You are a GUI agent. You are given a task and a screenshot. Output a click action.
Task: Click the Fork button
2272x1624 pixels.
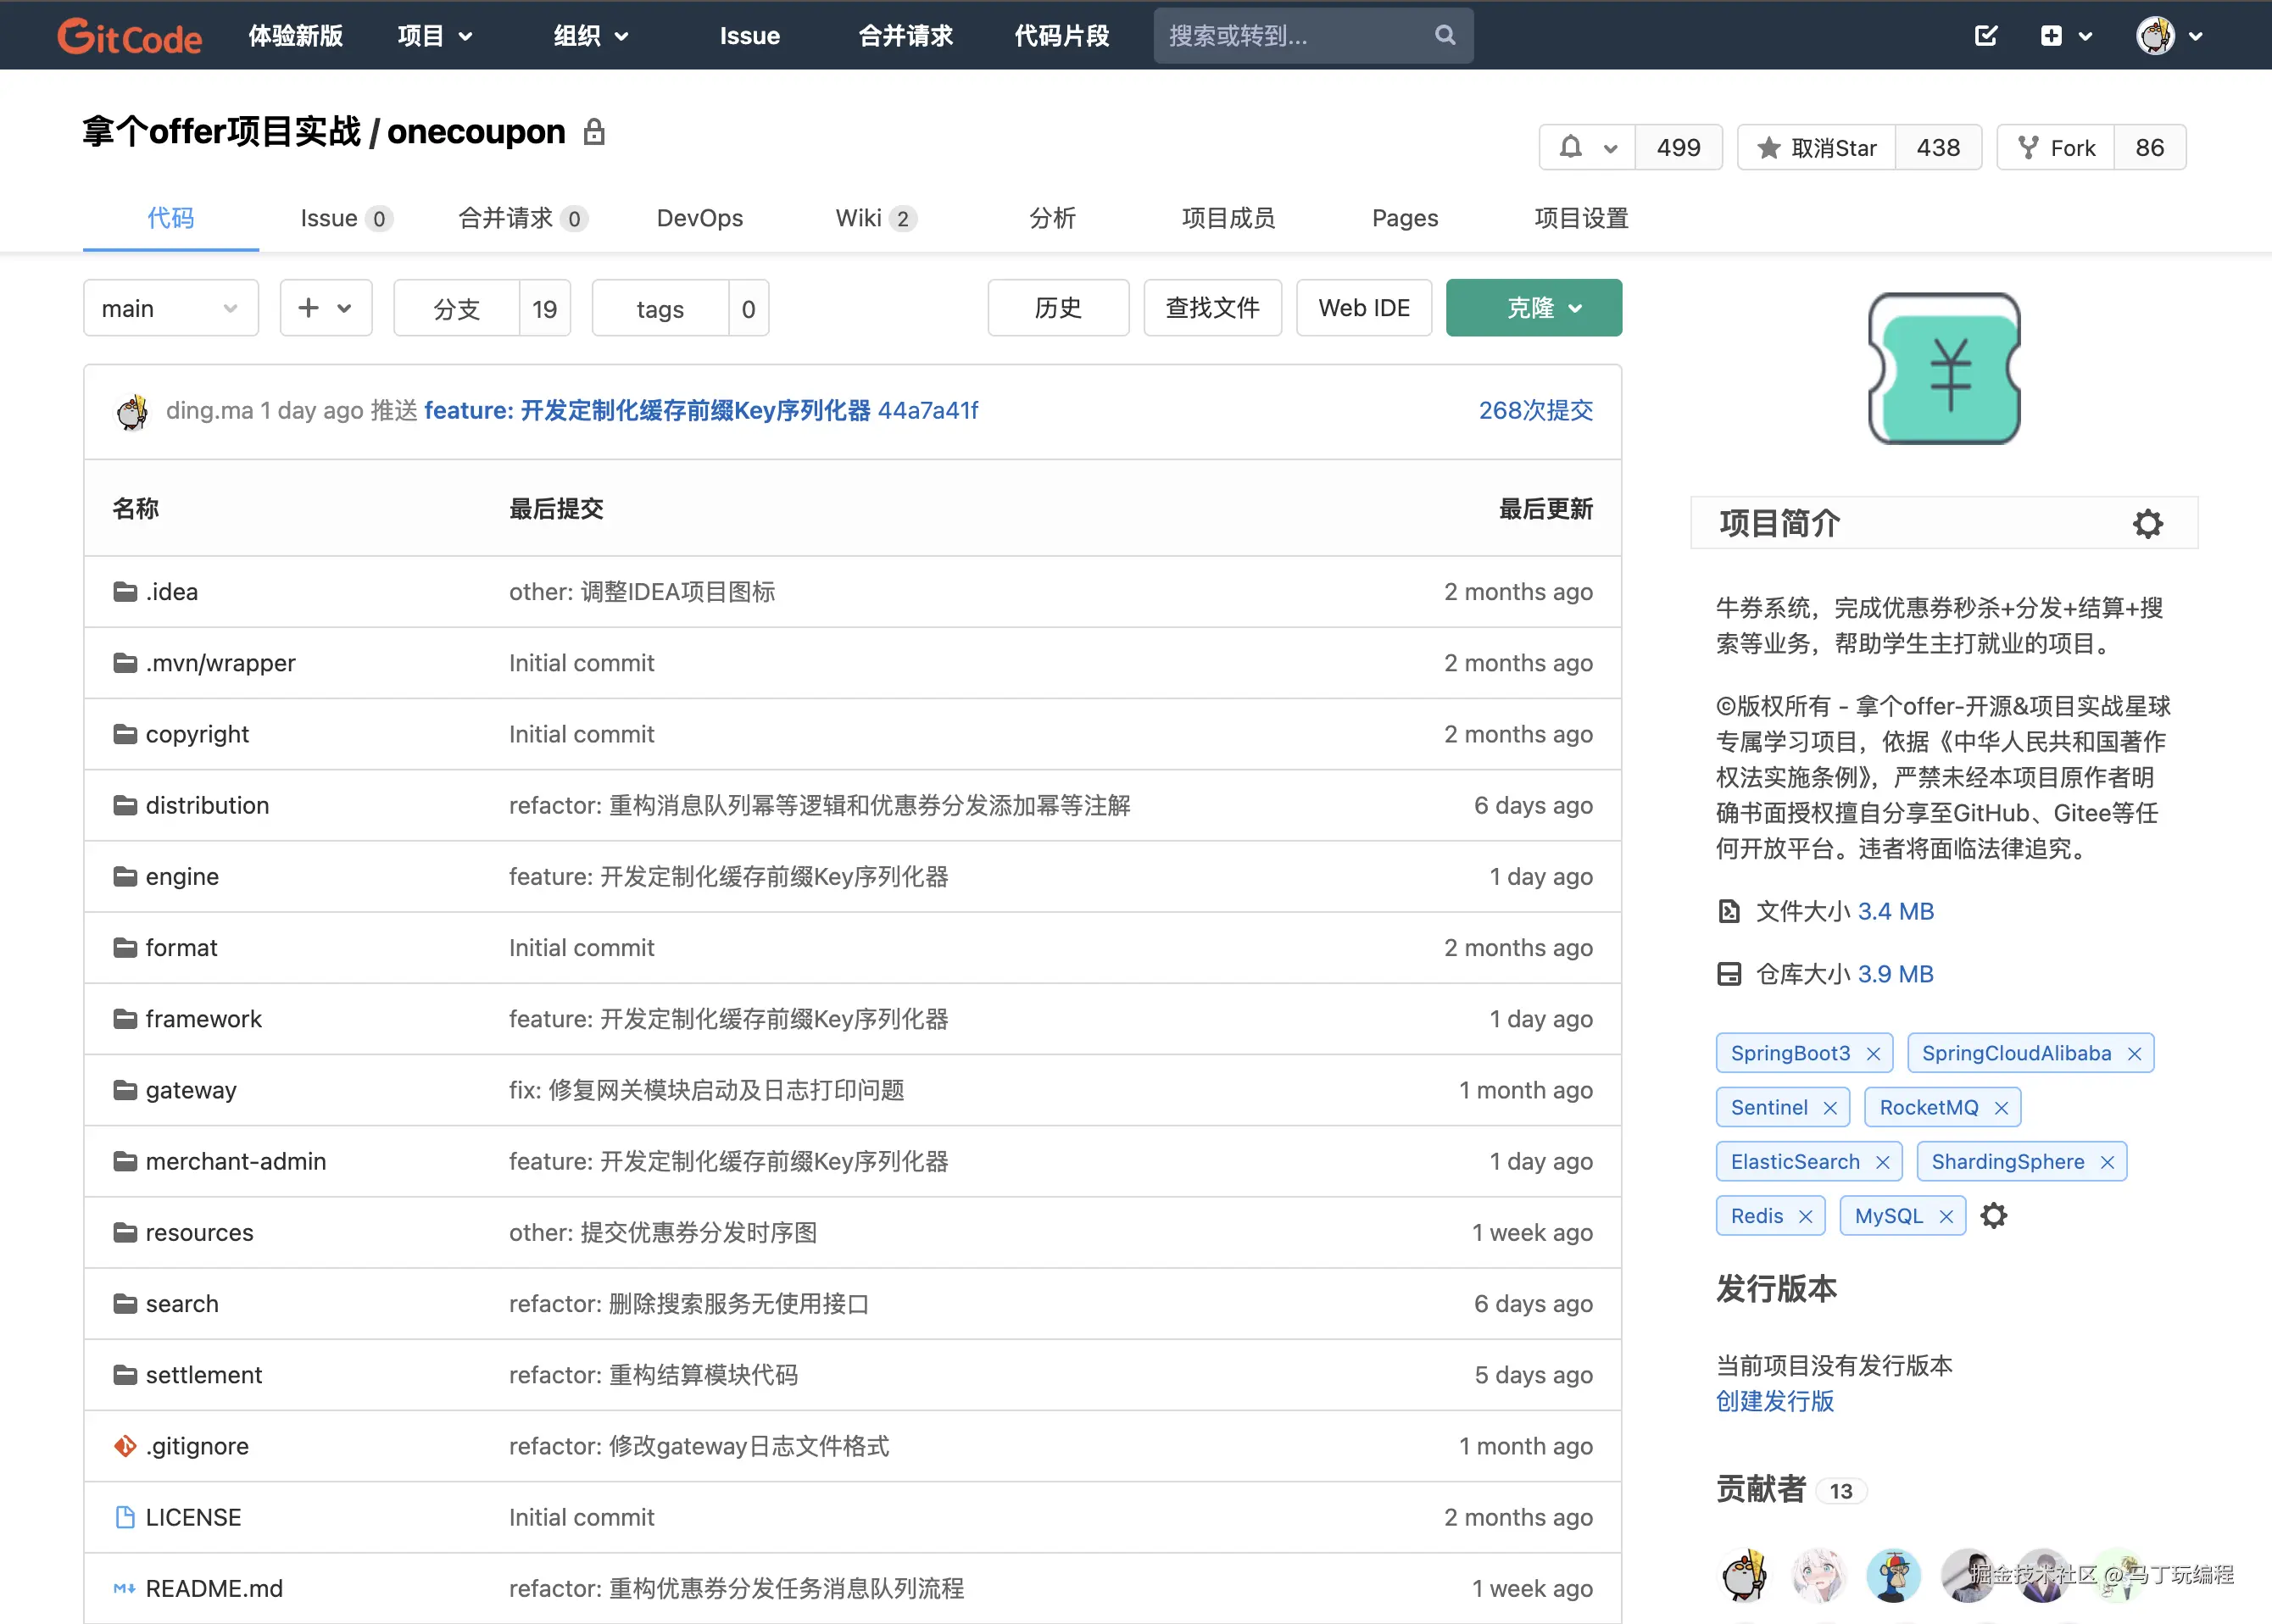(2056, 148)
